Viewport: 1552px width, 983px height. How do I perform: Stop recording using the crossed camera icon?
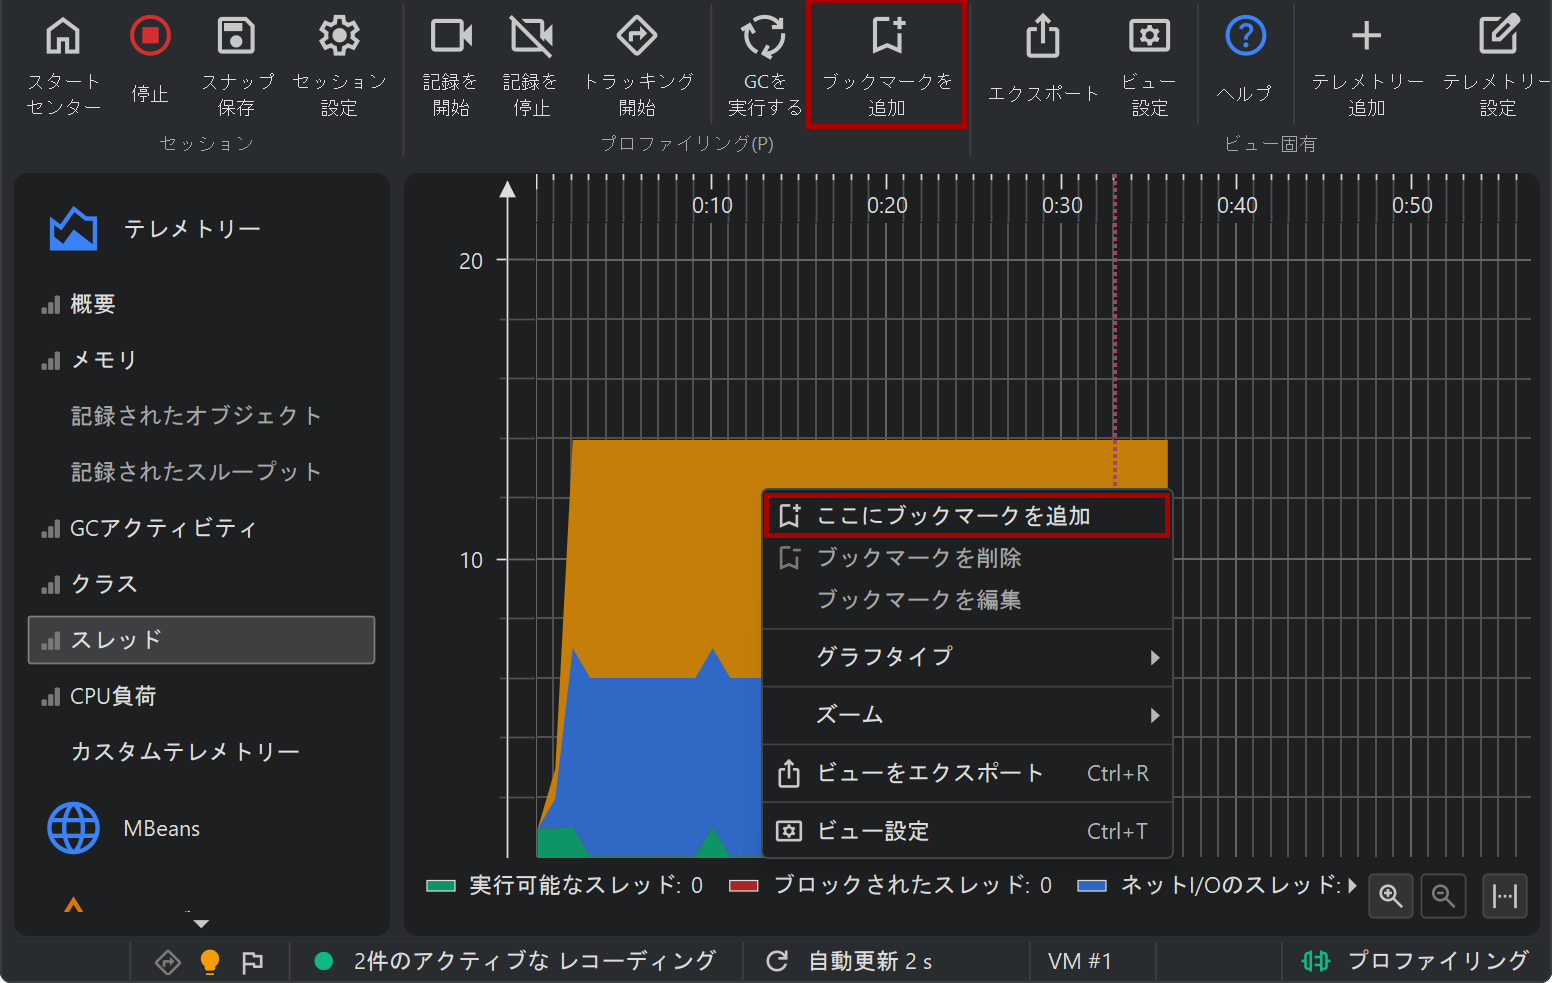pos(531,37)
